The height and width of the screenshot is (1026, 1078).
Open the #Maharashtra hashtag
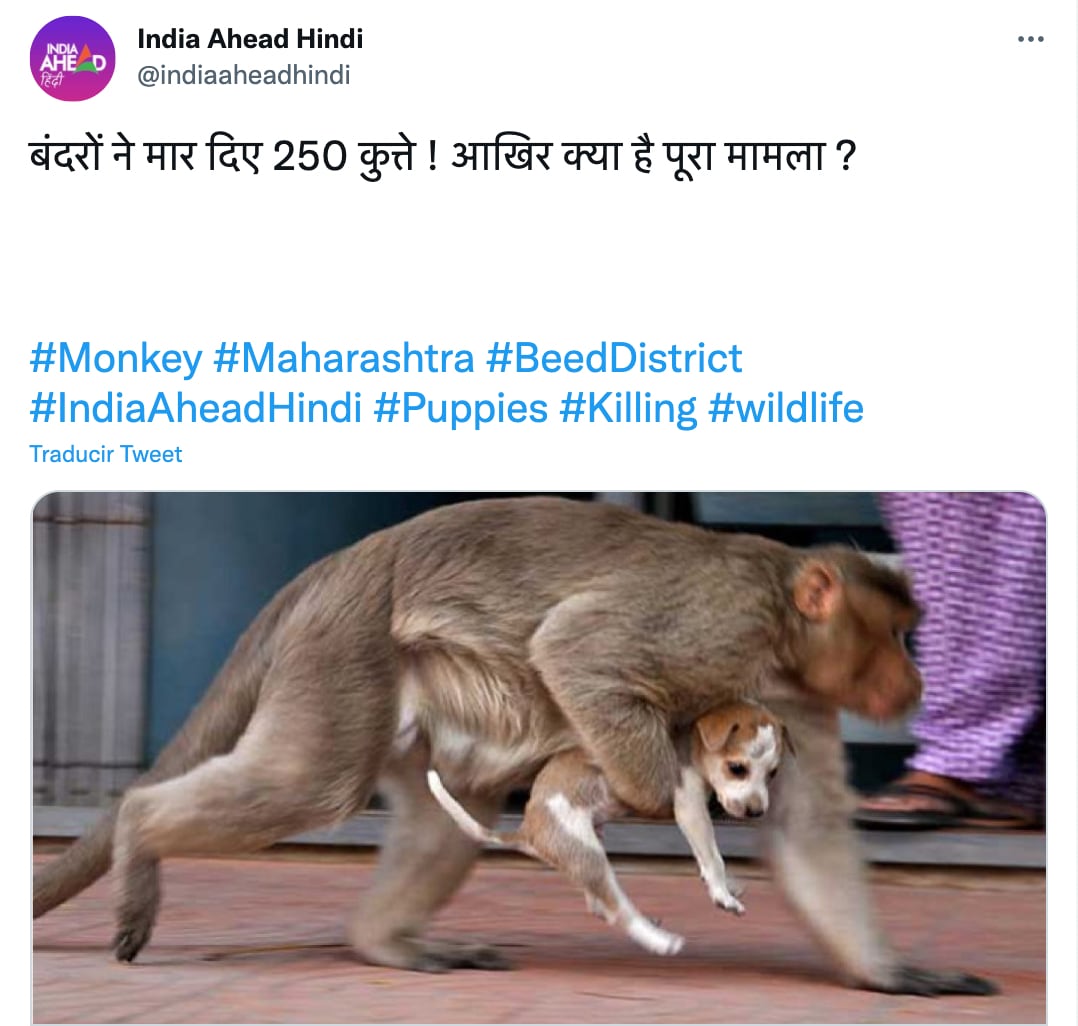344,358
